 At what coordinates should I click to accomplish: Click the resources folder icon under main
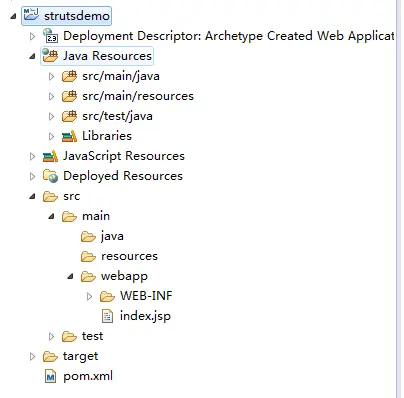[x=88, y=256]
